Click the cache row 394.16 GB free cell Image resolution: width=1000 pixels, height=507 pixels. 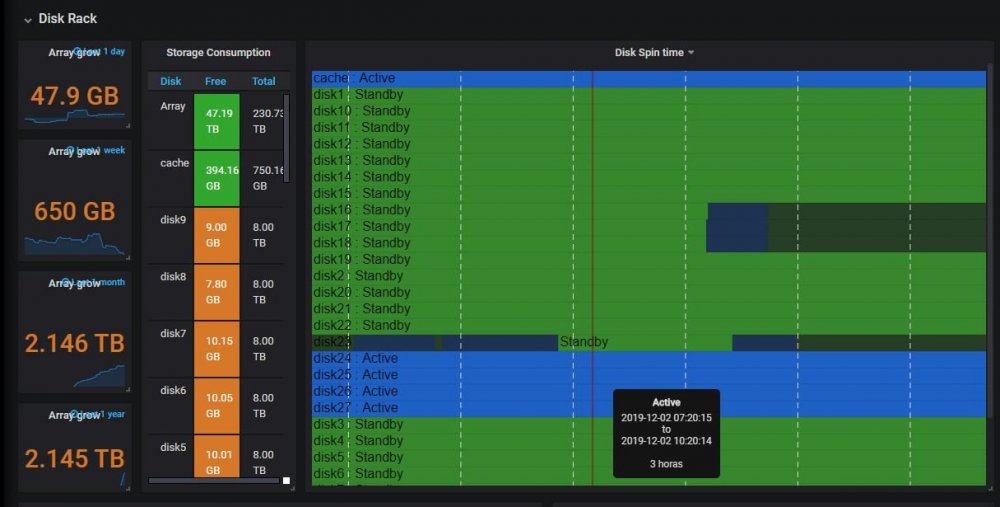tap(217, 179)
